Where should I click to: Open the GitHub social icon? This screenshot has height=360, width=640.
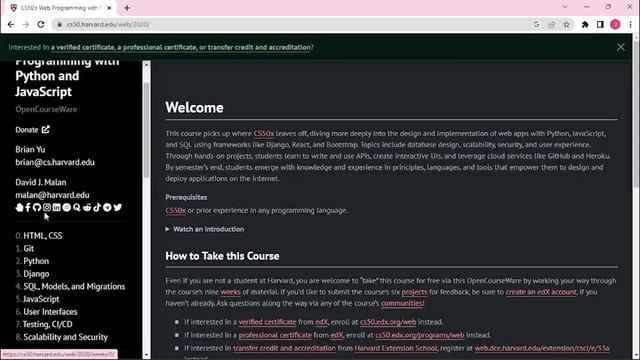(37, 207)
